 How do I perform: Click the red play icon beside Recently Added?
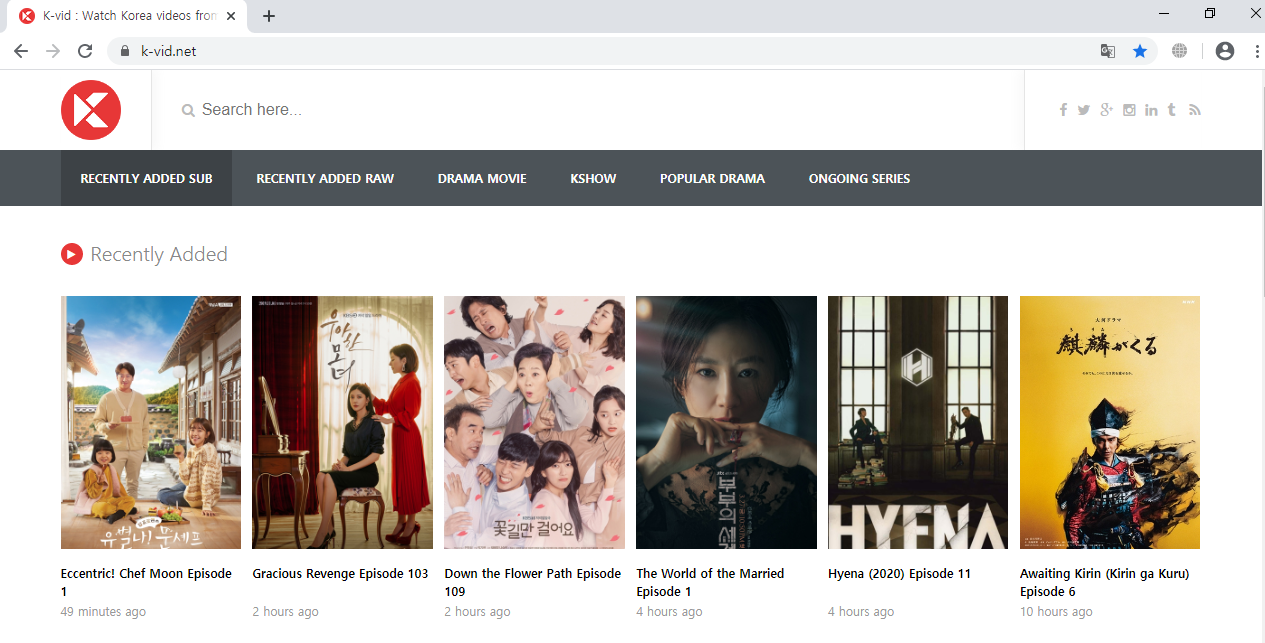point(72,254)
